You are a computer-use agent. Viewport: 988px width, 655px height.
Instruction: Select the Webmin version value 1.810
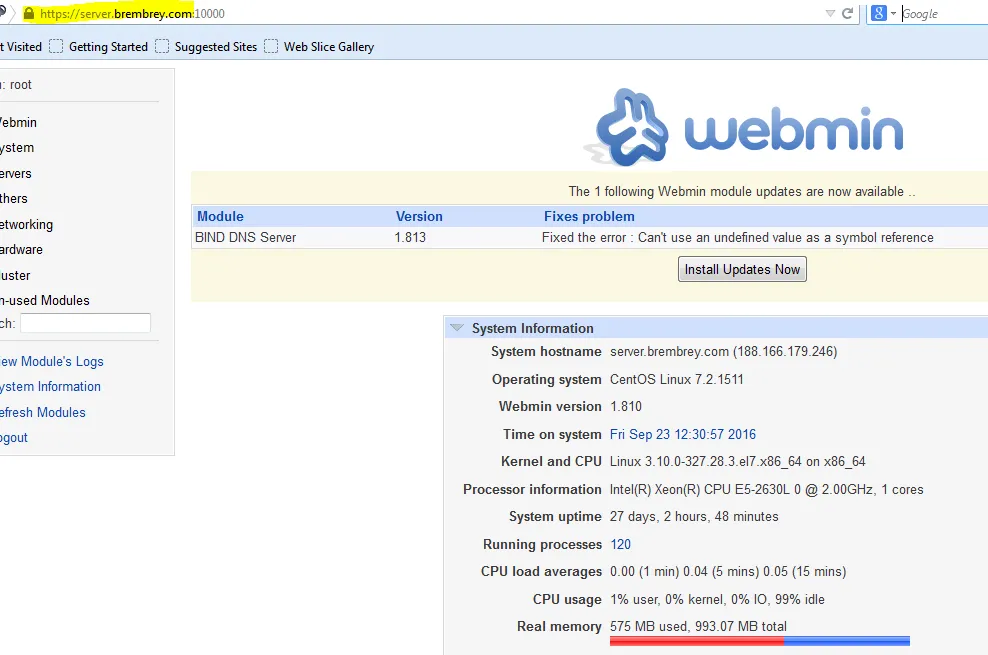tap(626, 406)
